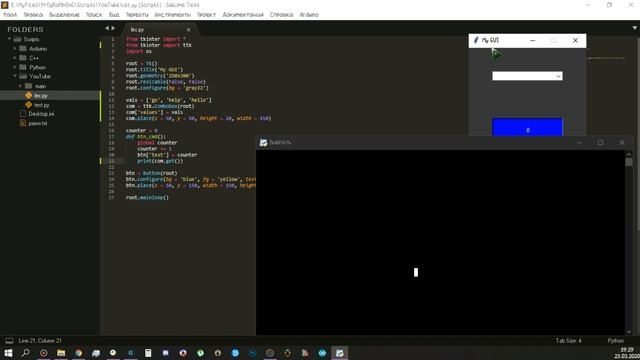The height and width of the screenshot is (360, 640).
Task: Open Windows taskbar search
Action: [x=25, y=353]
